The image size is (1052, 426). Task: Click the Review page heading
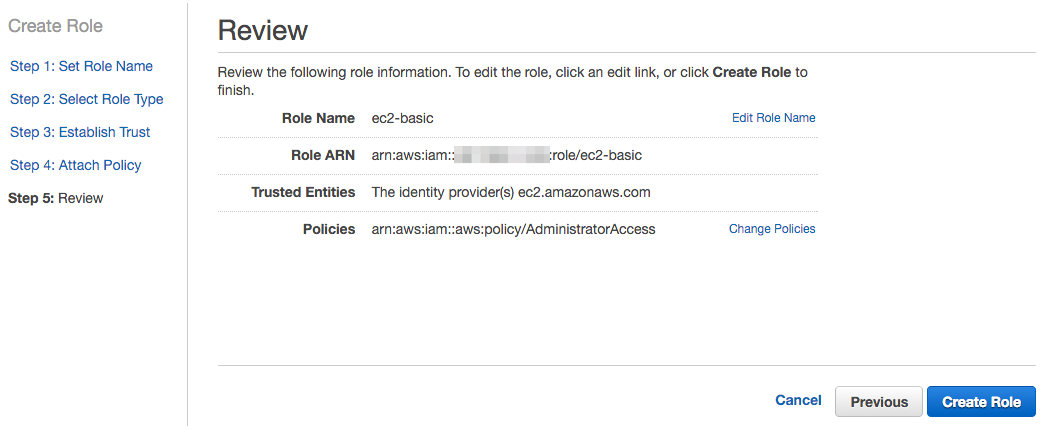click(x=263, y=31)
